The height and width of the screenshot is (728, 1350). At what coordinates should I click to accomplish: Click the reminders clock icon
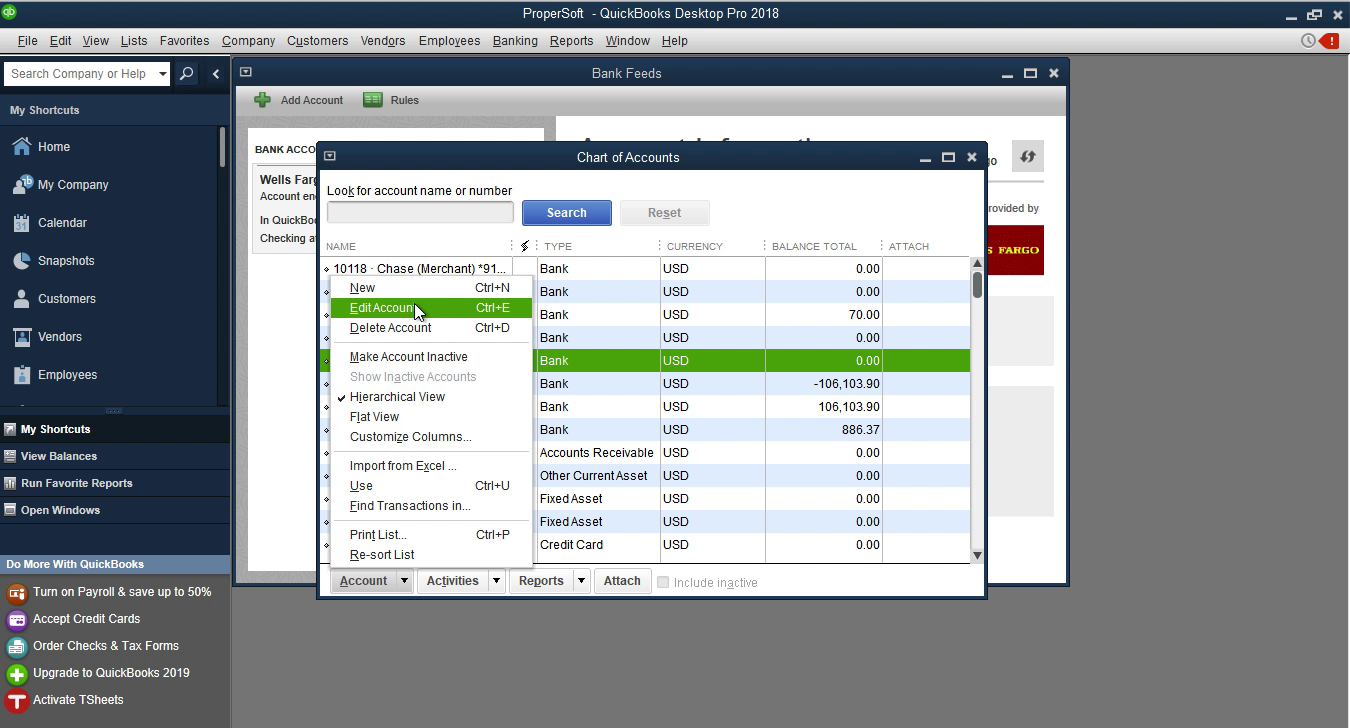point(1308,41)
